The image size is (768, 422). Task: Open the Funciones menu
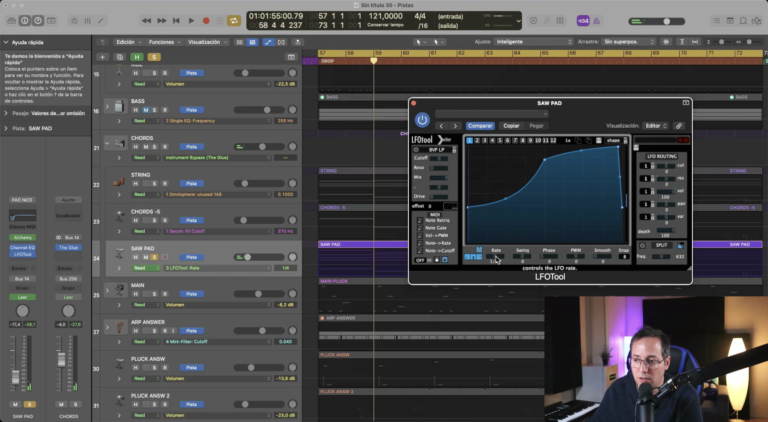coord(165,42)
